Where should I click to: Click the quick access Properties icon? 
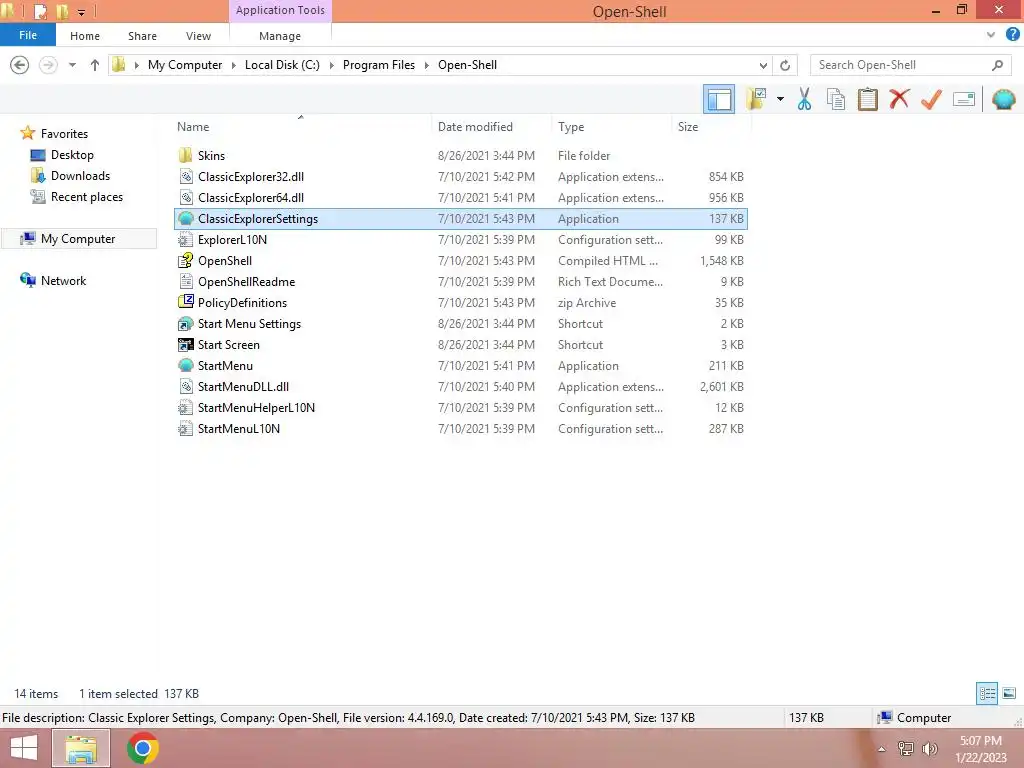pyautogui.click(x=40, y=11)
